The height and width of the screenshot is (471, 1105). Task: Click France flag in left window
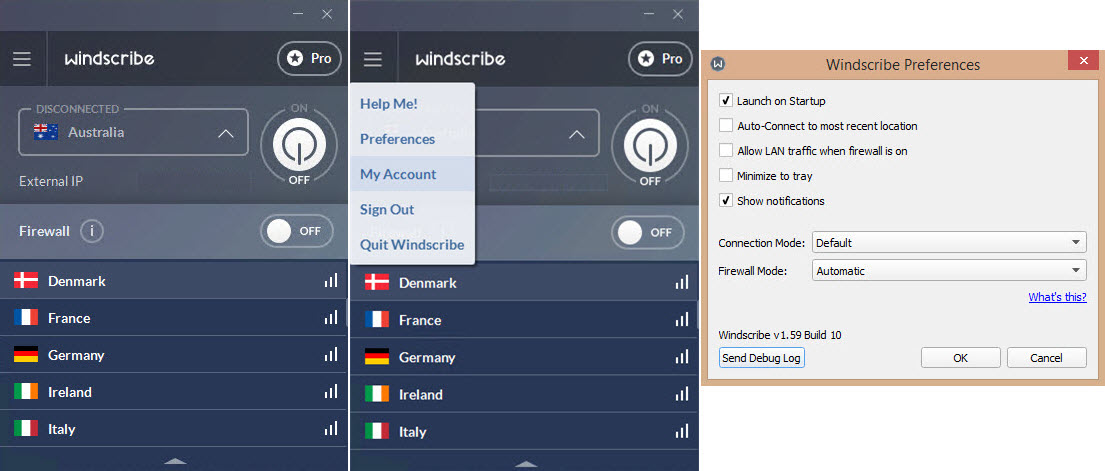[26, 318]
